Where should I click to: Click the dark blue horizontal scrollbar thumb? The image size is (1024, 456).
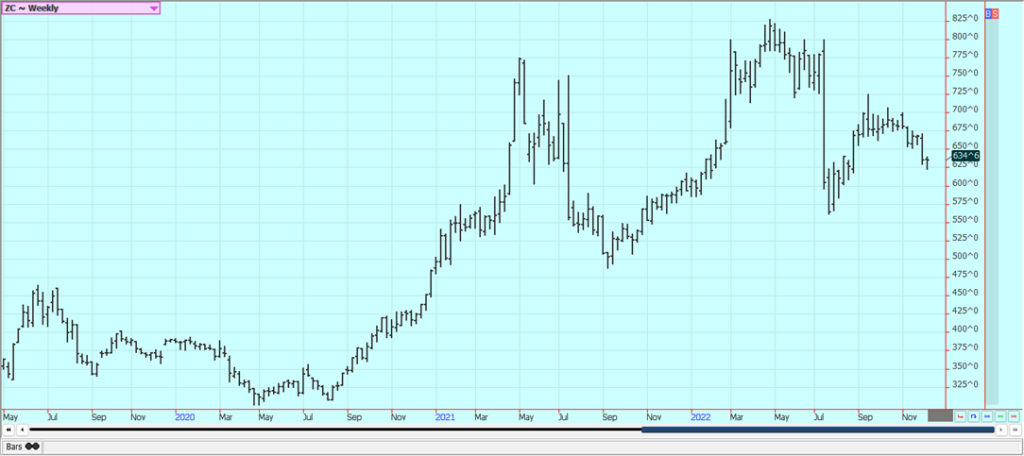tap(818, 430)
